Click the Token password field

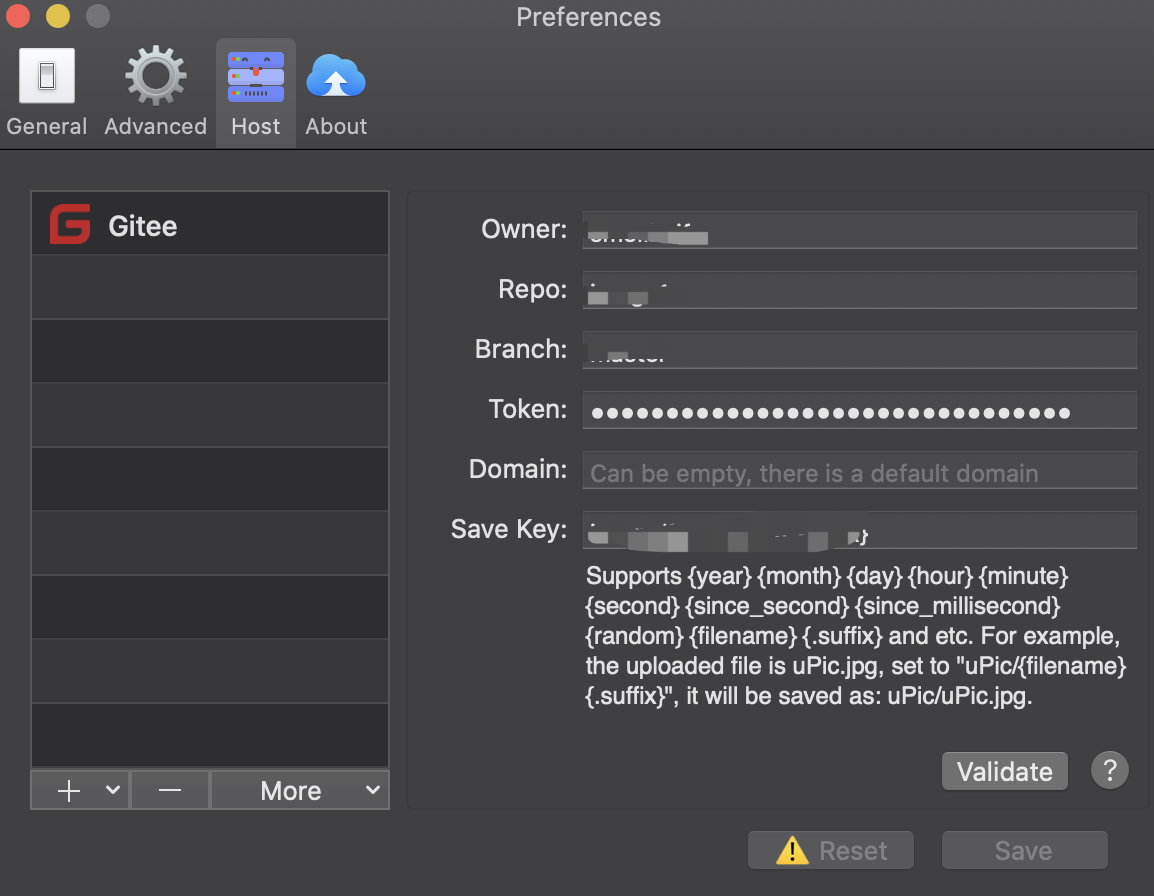(860, 411)
